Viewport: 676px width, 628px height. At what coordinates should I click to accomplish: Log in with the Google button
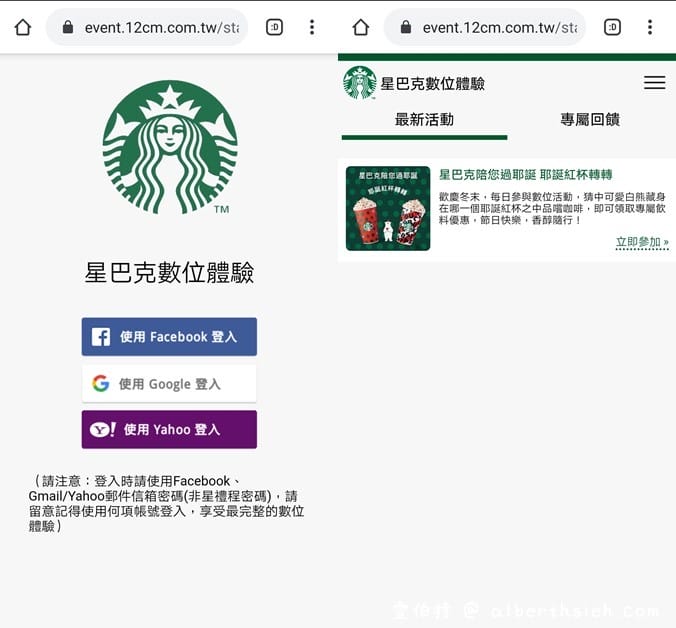click(169, 383)
